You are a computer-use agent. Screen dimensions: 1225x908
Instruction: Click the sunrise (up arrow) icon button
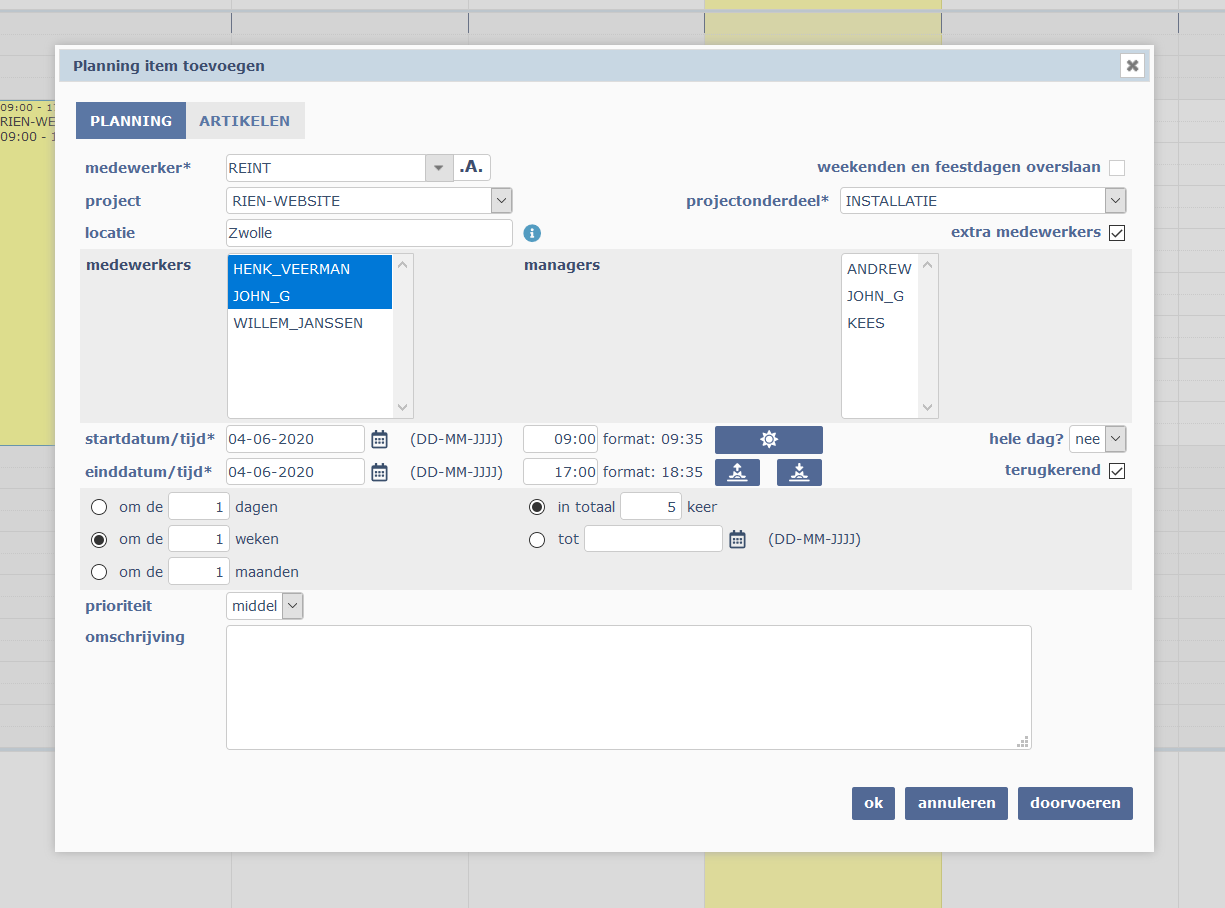(x=737, y=472)
